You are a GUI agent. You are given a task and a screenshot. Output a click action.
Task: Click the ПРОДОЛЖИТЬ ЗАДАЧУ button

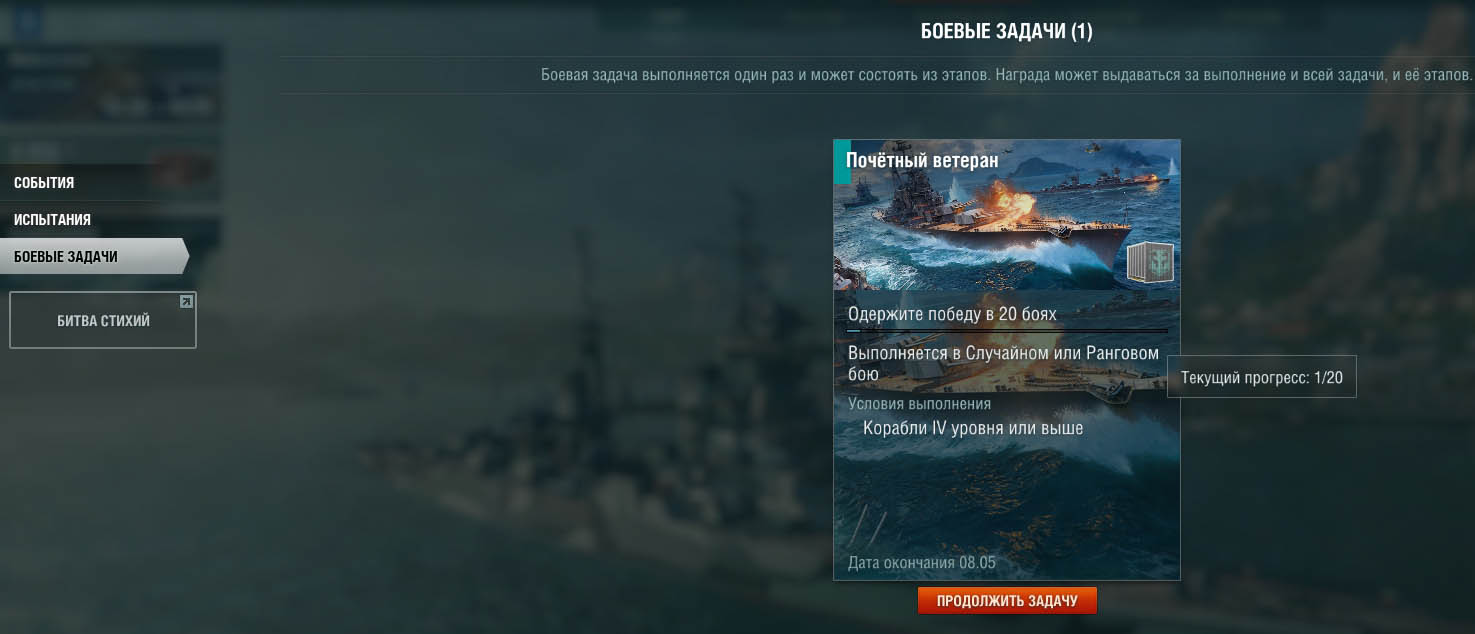[1007, 601]
